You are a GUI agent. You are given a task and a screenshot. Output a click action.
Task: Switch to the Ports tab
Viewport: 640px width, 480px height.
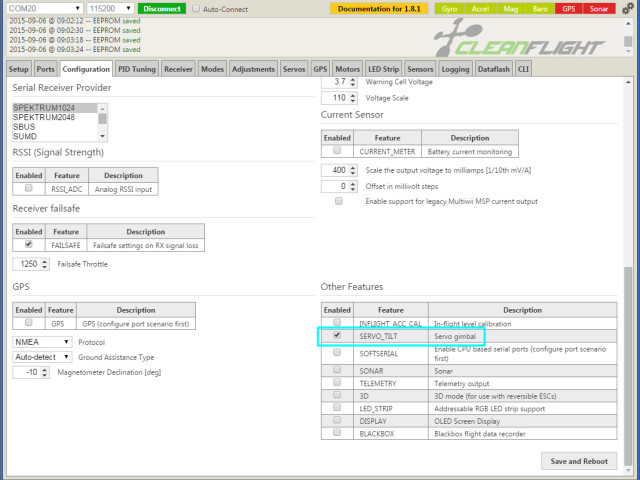coord(45,69)
